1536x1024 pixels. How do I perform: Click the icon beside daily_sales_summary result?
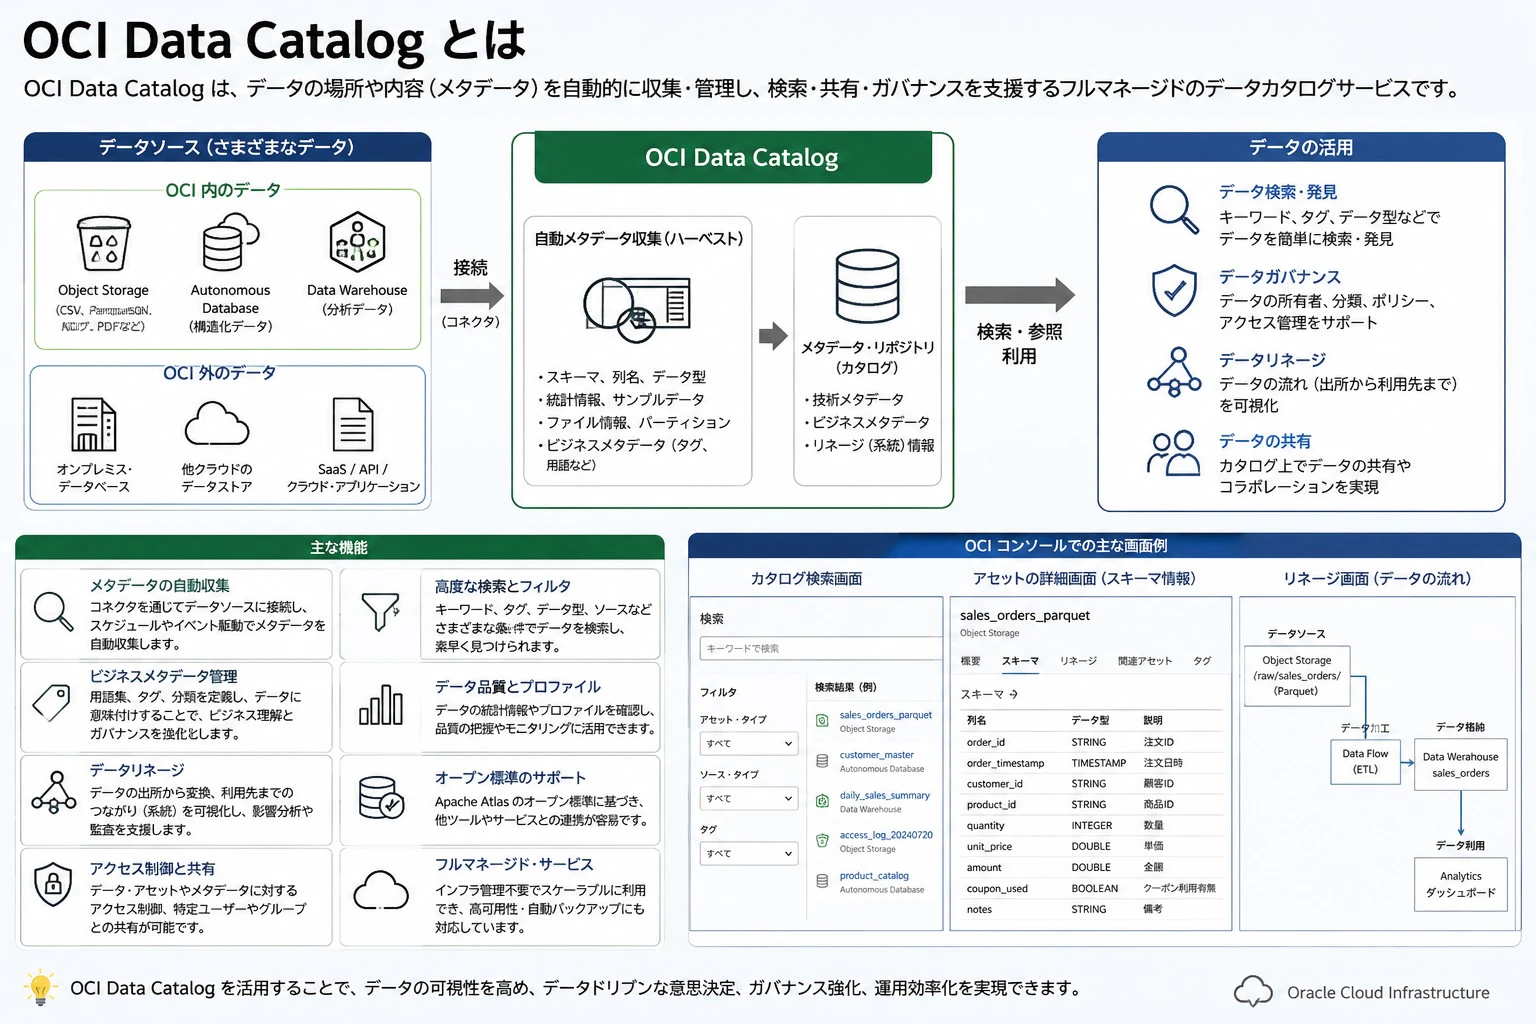[822, 801]
